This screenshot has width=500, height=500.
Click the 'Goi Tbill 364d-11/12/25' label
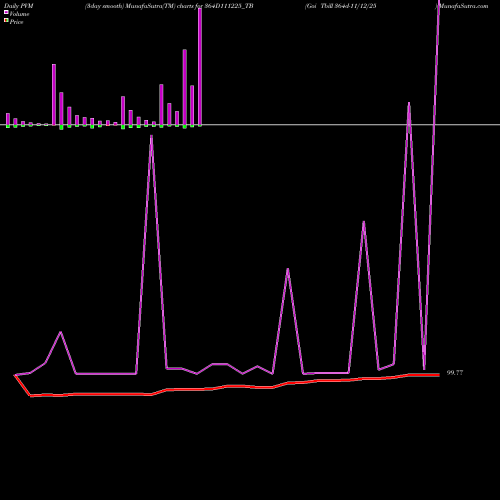click(341, 6)
